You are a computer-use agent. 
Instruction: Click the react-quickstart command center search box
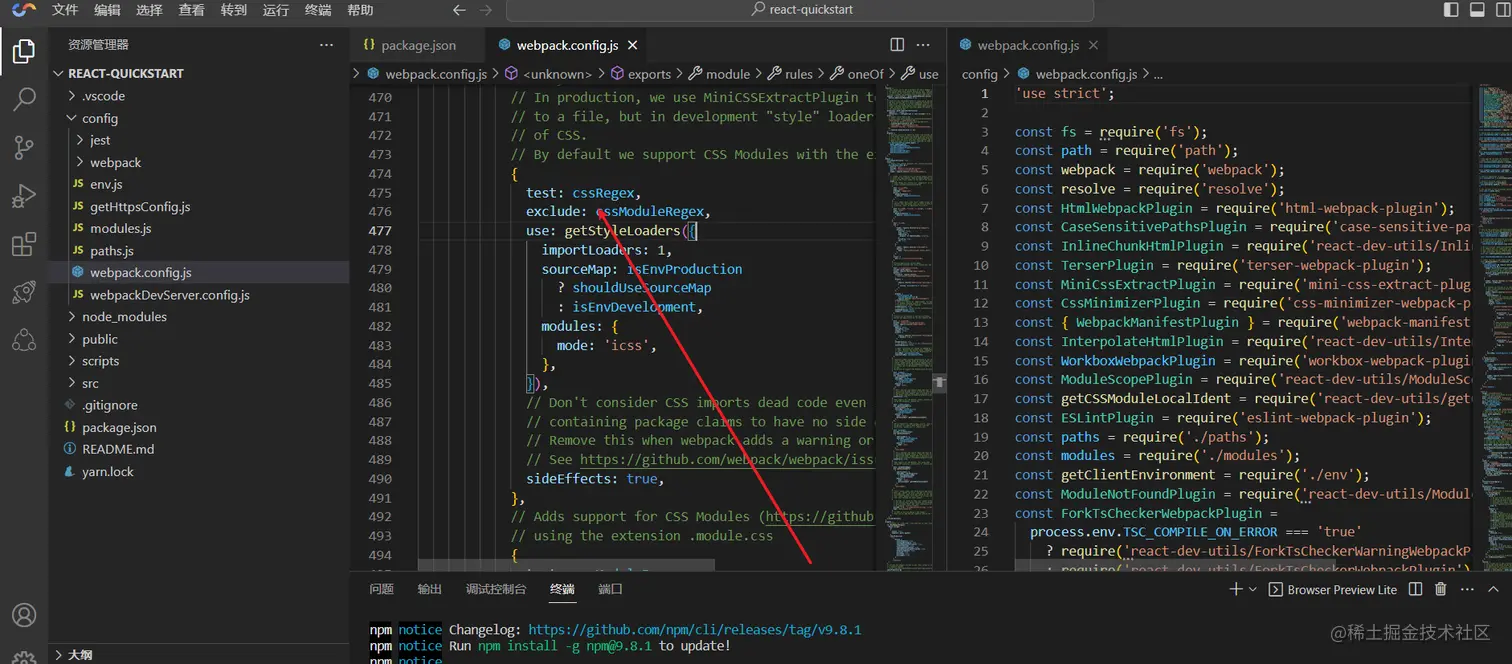coord(799,10)
